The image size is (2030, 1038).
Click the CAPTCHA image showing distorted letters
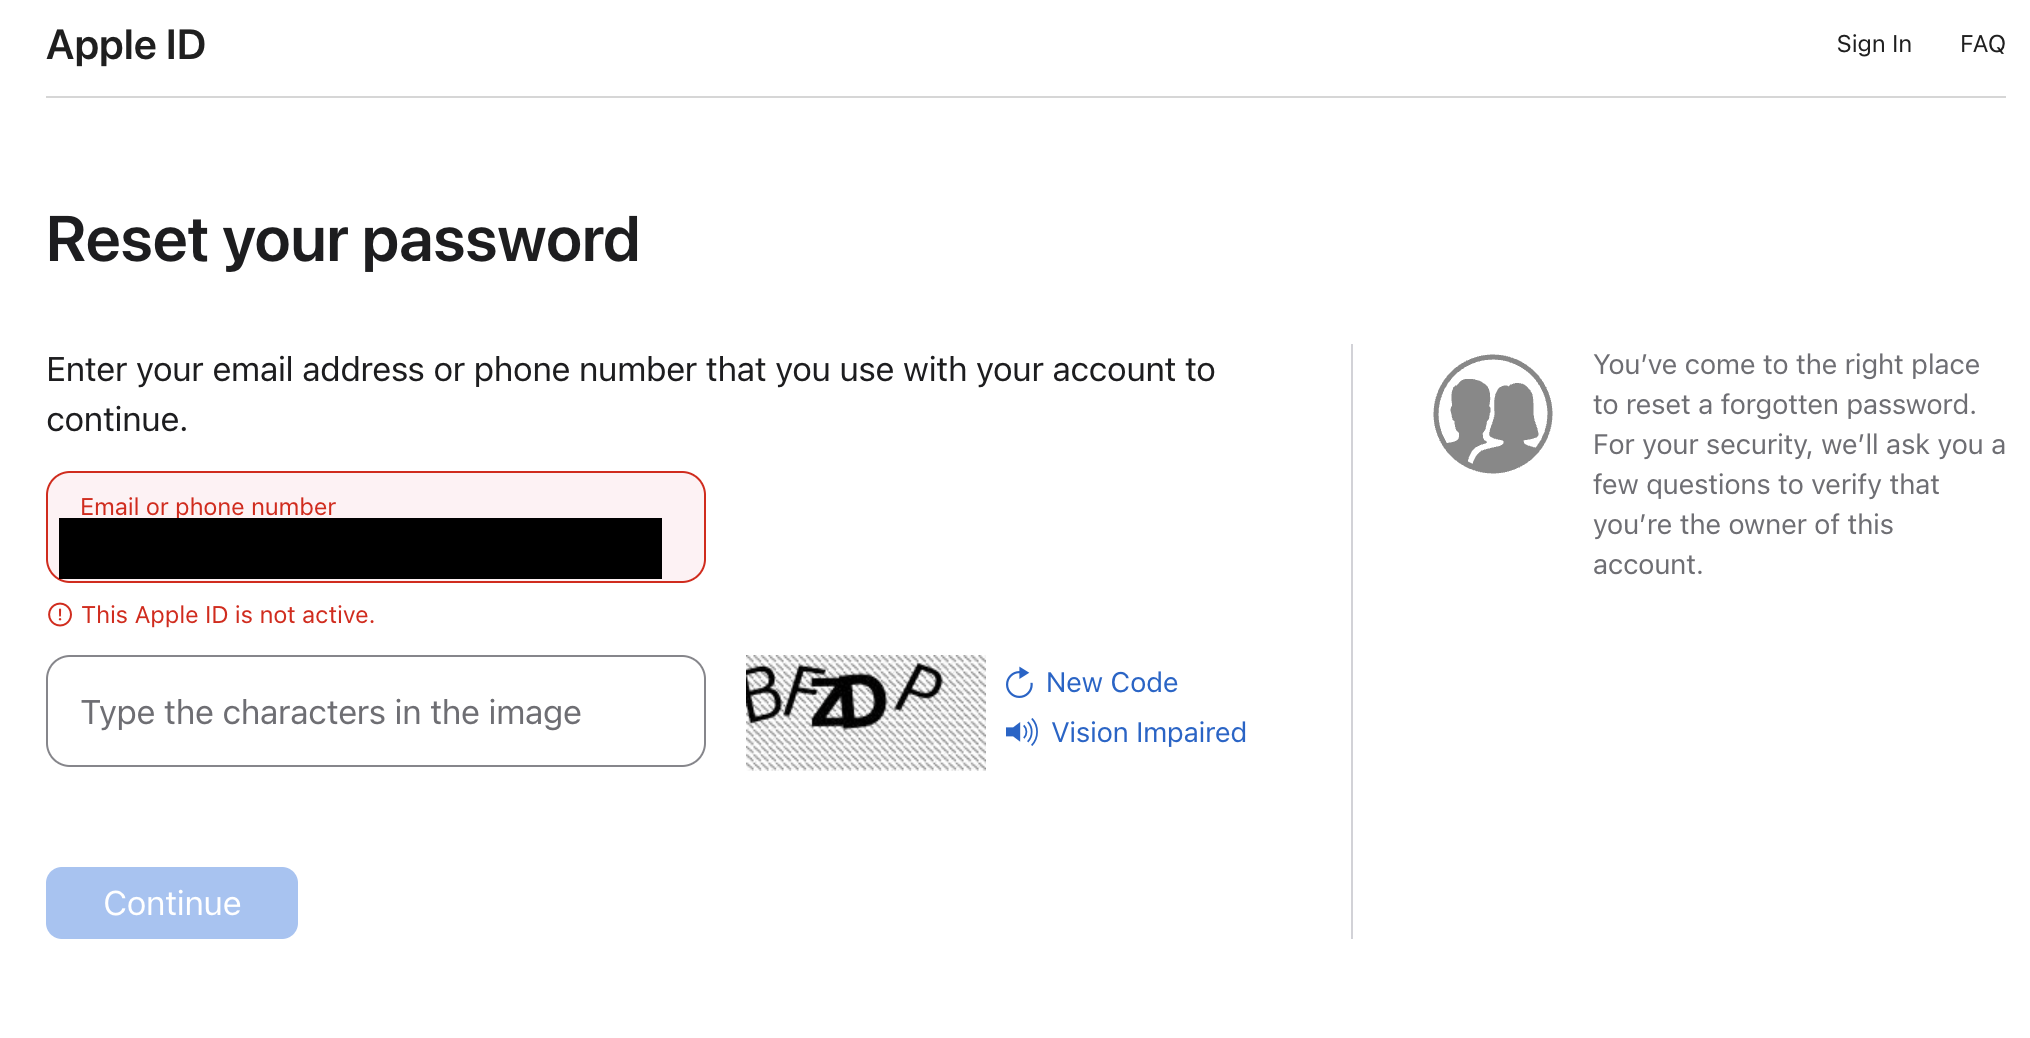click(x=865, y=712)
